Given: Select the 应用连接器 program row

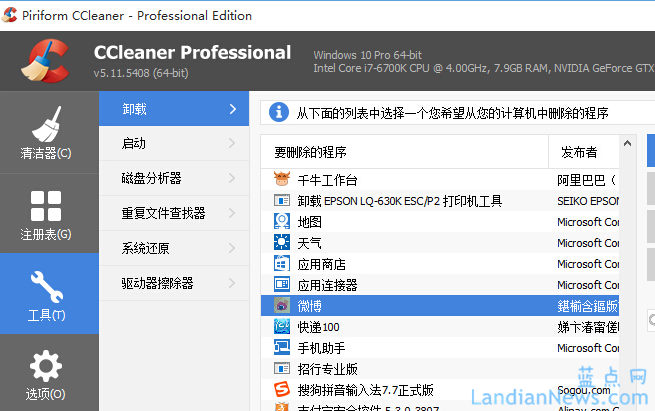Looking at the screenshot, I should 440,284.
